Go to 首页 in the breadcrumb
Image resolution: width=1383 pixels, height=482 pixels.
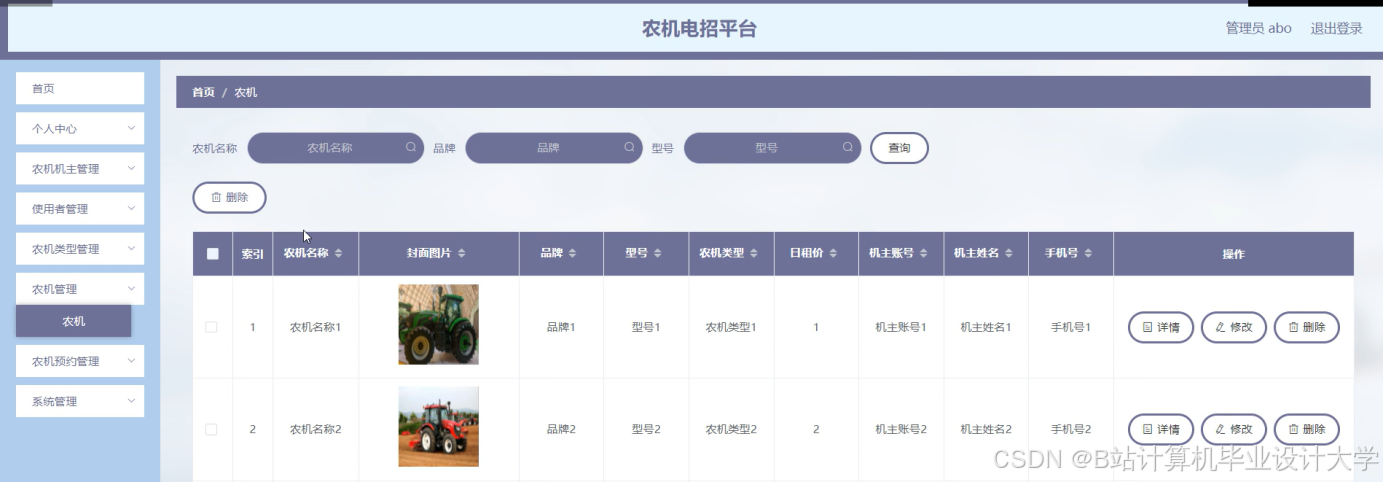point(203,92)
